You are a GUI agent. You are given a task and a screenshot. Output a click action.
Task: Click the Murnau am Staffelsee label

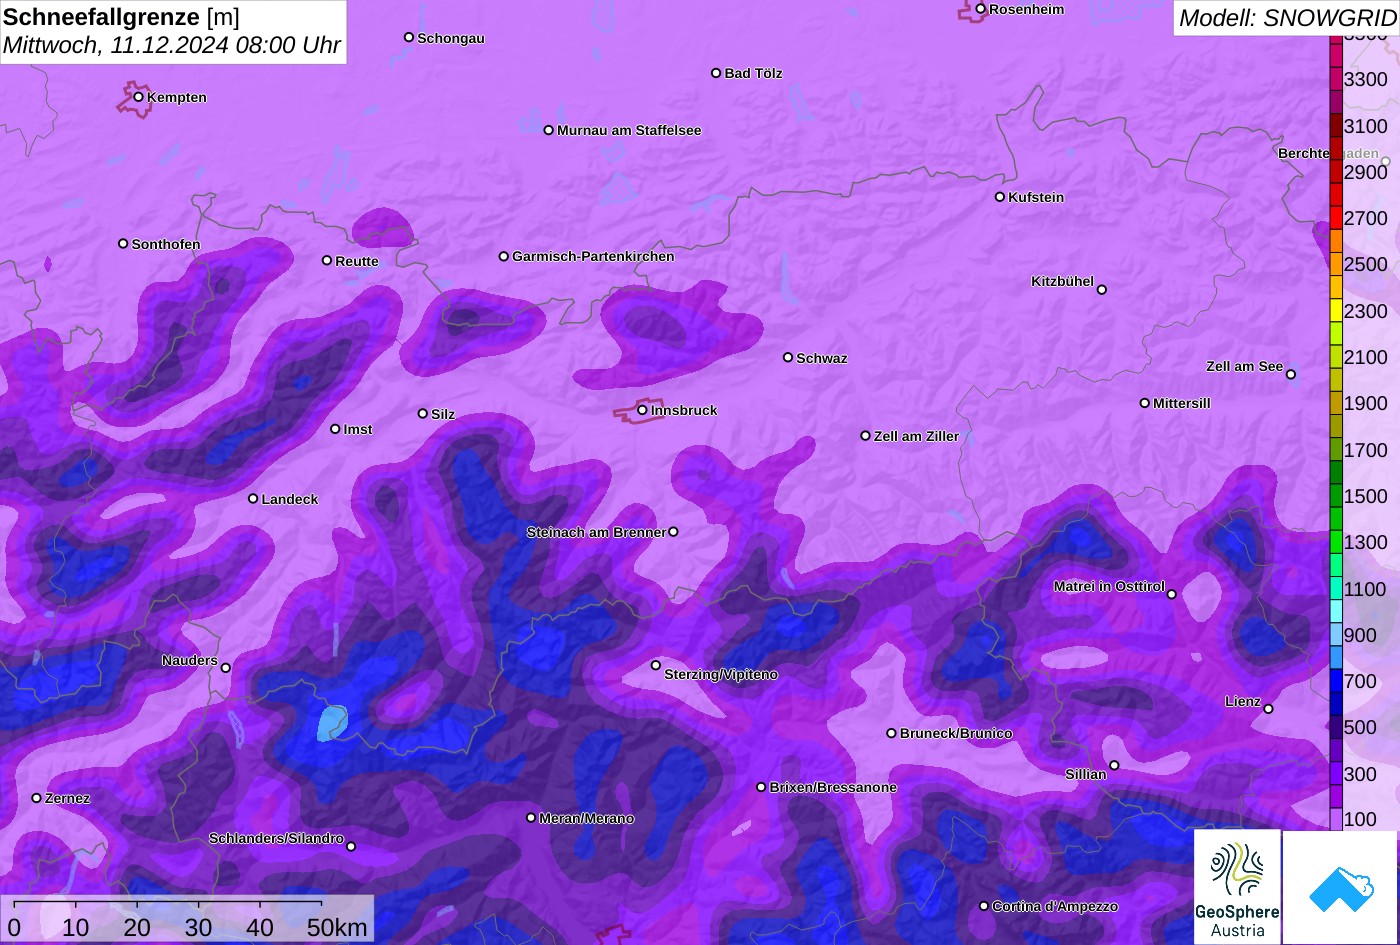[x=629, y=130]
